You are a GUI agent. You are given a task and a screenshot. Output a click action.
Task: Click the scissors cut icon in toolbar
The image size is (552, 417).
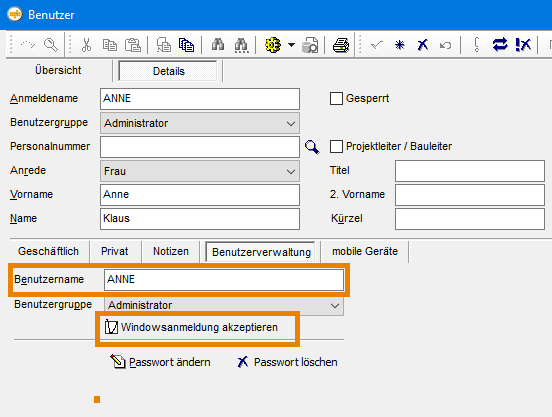coord(86,45)
